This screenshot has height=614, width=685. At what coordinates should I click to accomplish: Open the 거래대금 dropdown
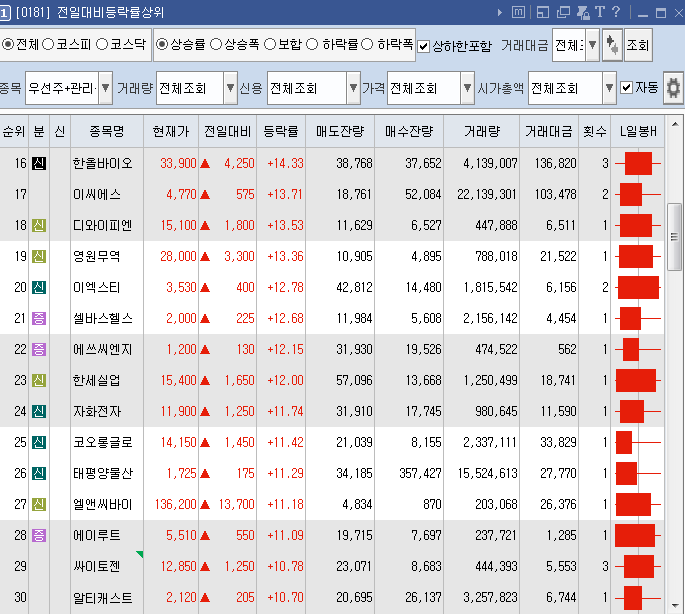[592, 45]
